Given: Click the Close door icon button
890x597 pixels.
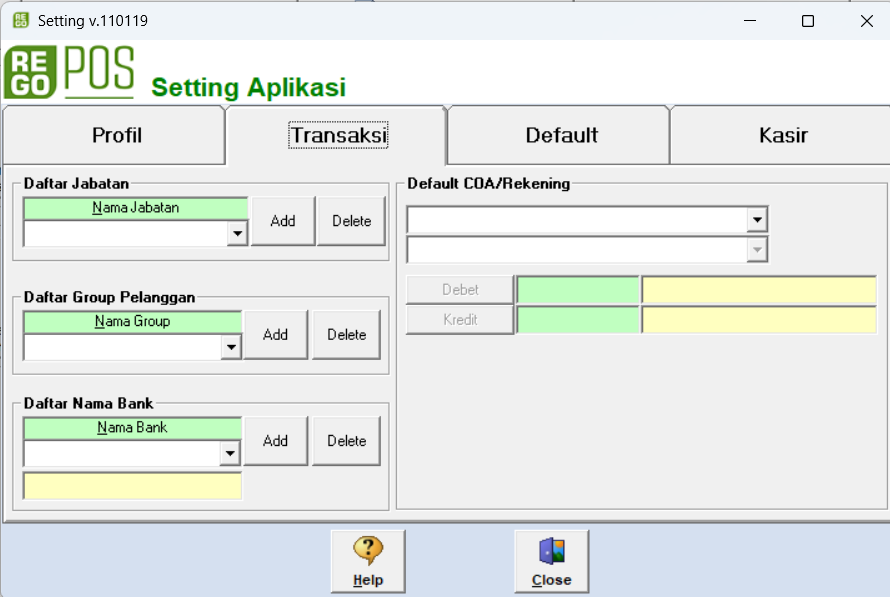Looking at the screenshot, I should (x=551, y=561).
